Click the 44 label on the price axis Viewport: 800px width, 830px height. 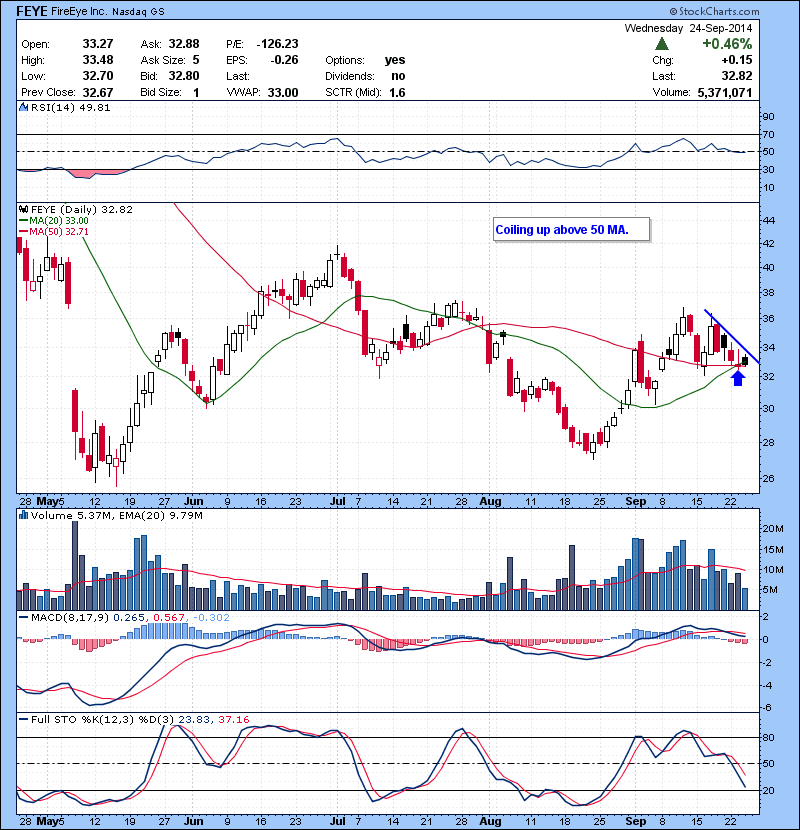pyautogui.click(x=768, y=220)
